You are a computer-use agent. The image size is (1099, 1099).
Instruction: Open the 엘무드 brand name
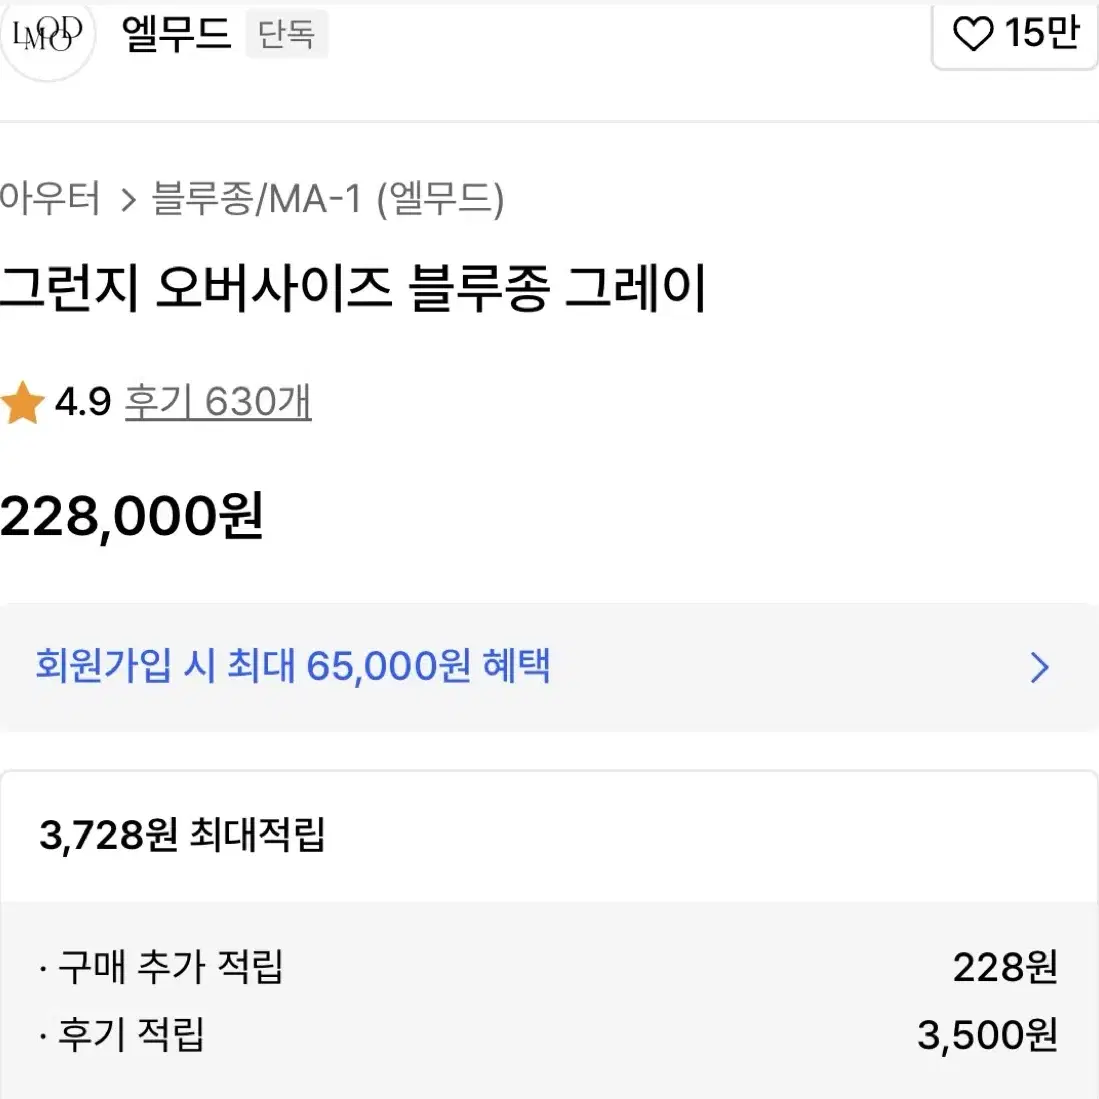[176, 33]
